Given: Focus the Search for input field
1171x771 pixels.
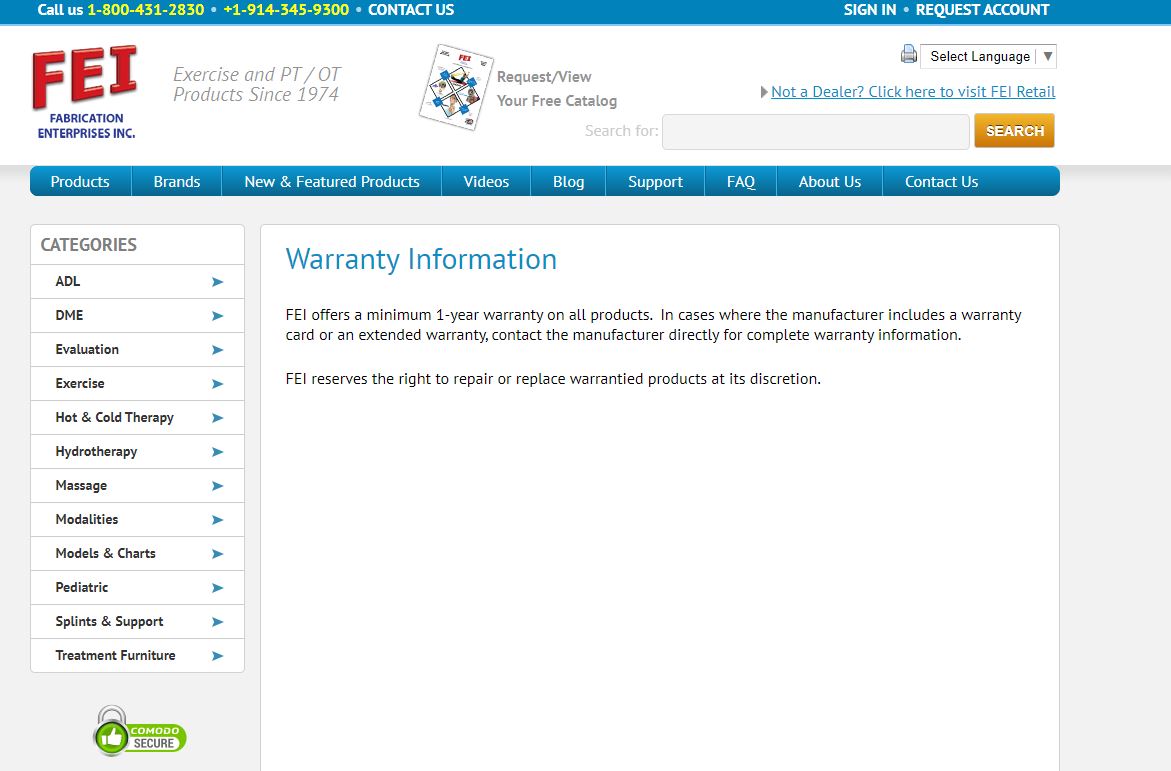Looking at the screenshot, I should pyautogui.click(x=815, y=131).
